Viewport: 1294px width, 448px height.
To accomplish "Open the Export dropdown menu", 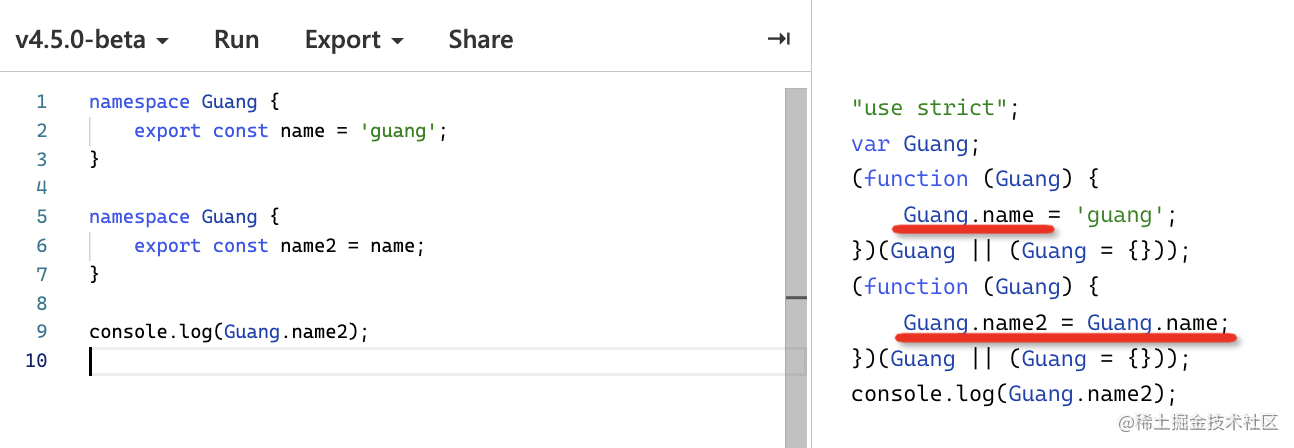I will [x=354, y=40].
